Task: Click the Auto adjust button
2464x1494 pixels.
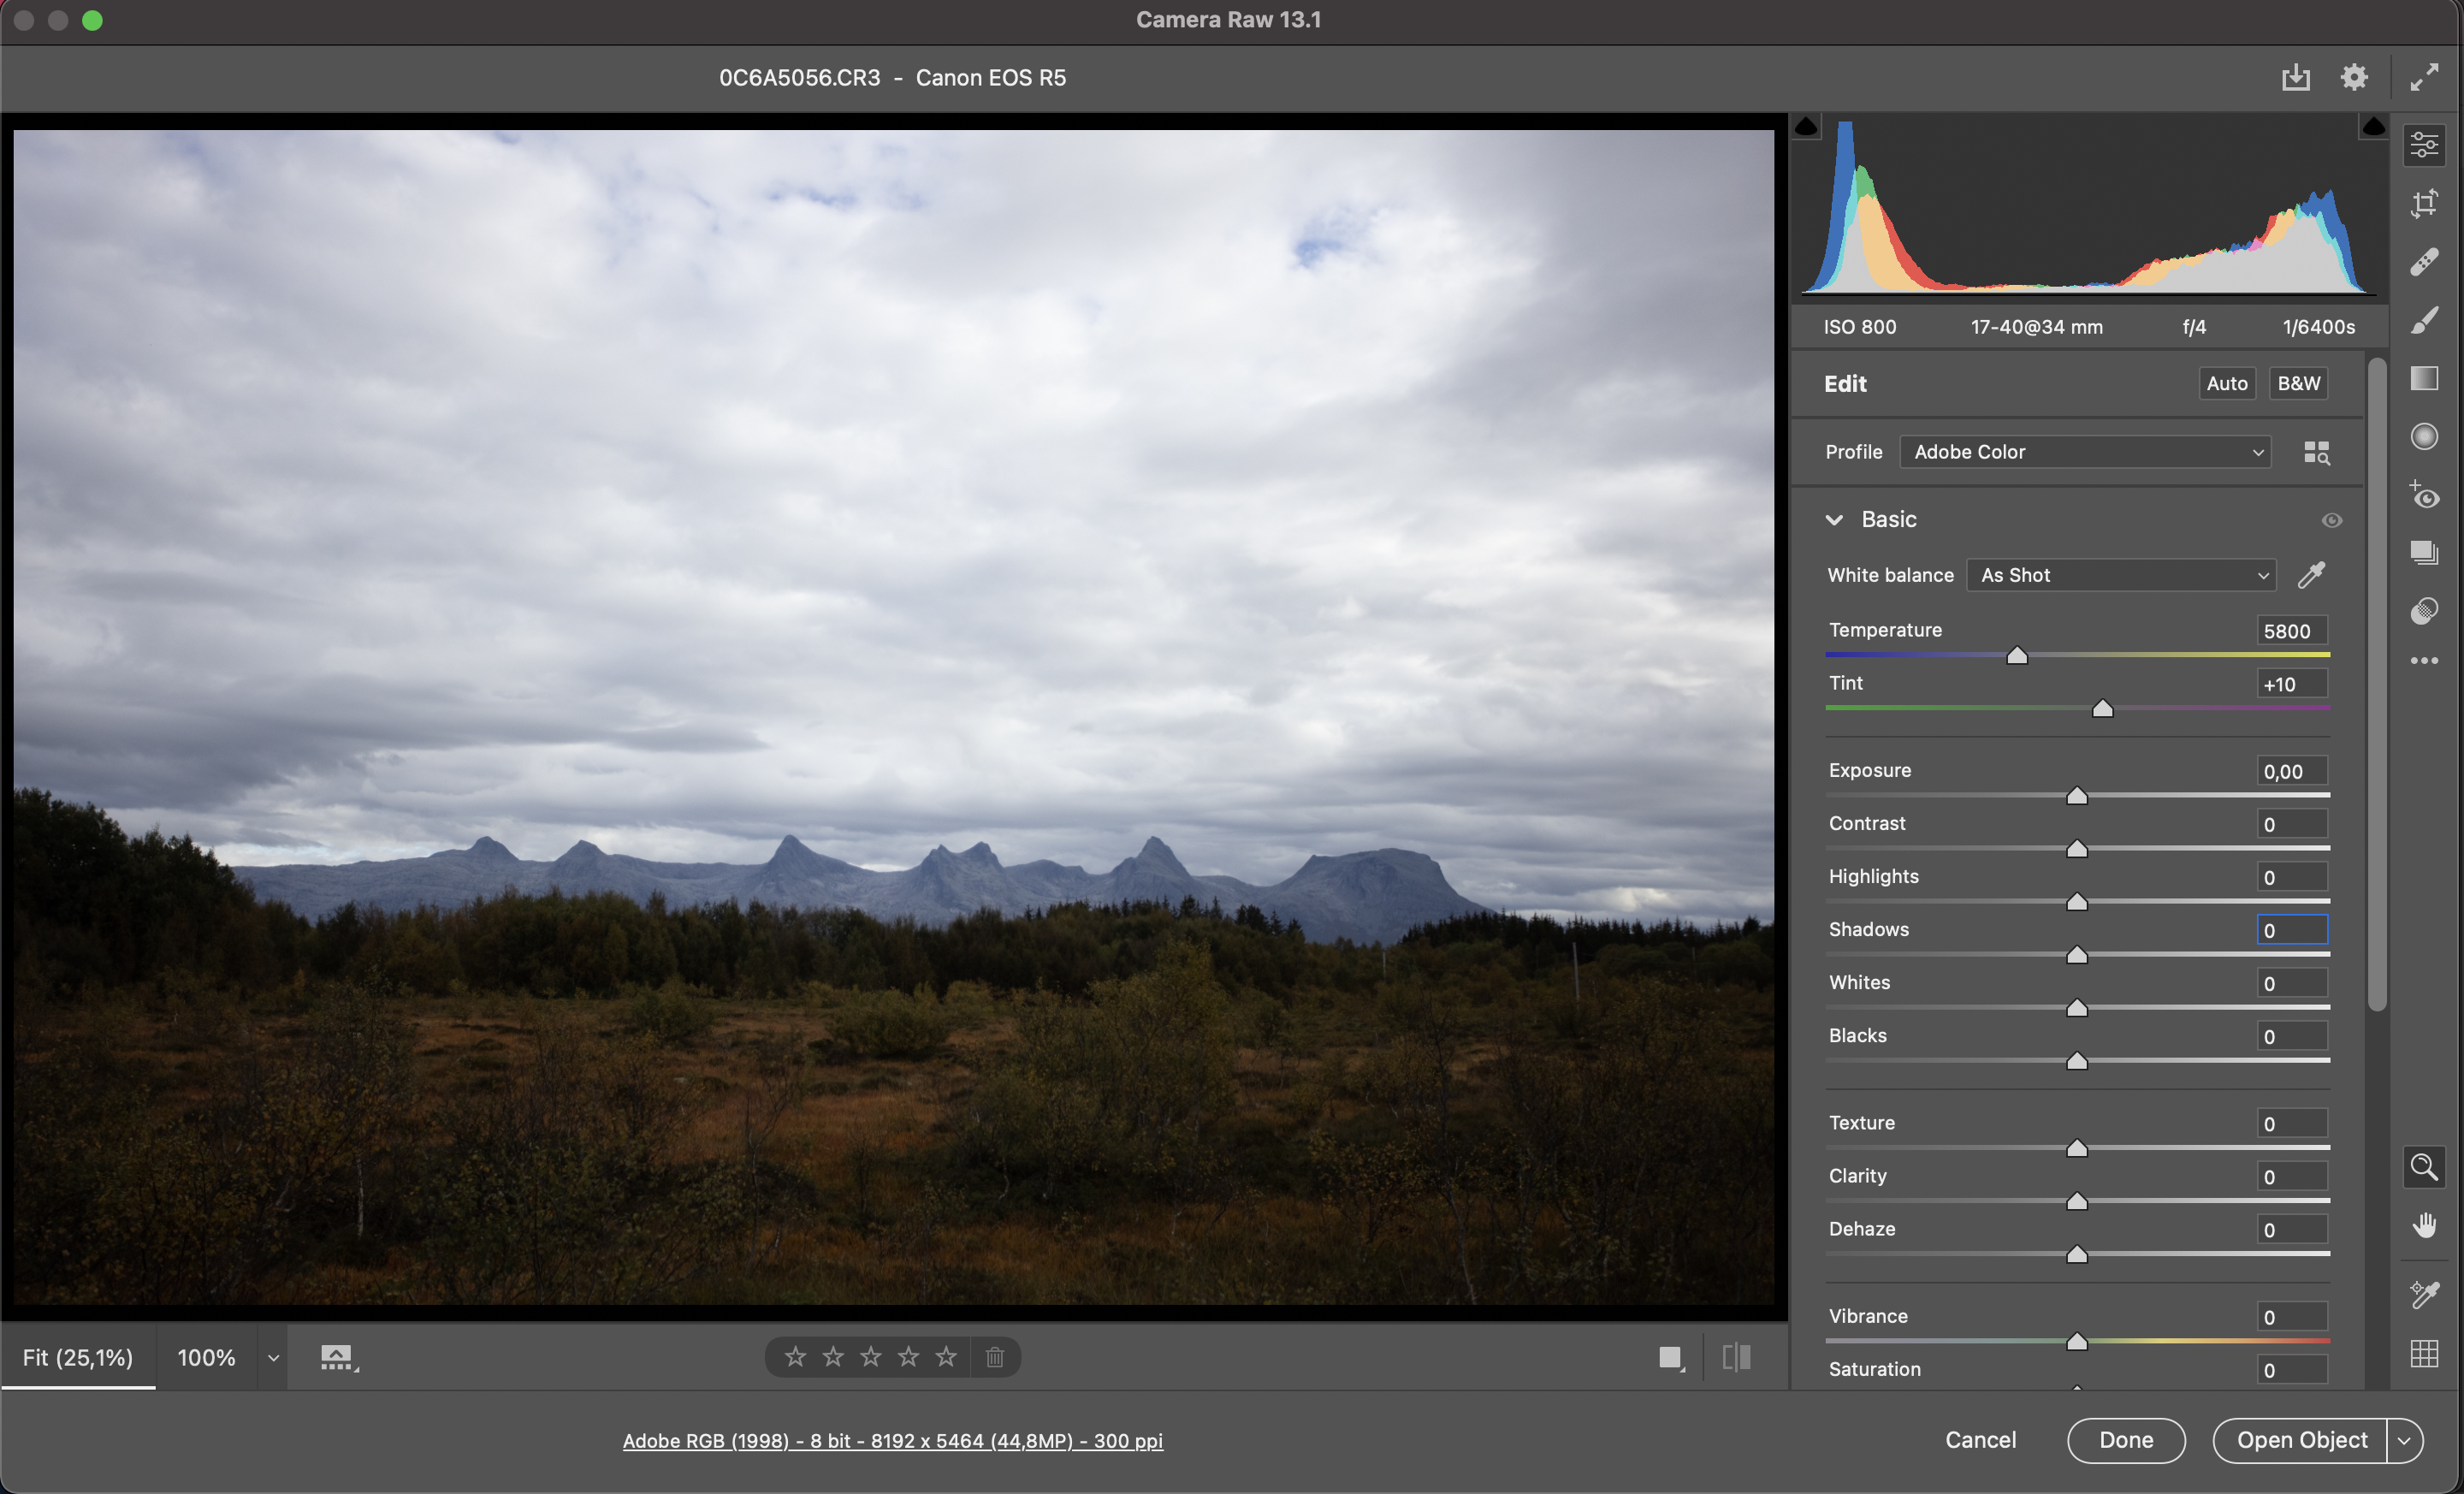Action: coord(2227,384)
